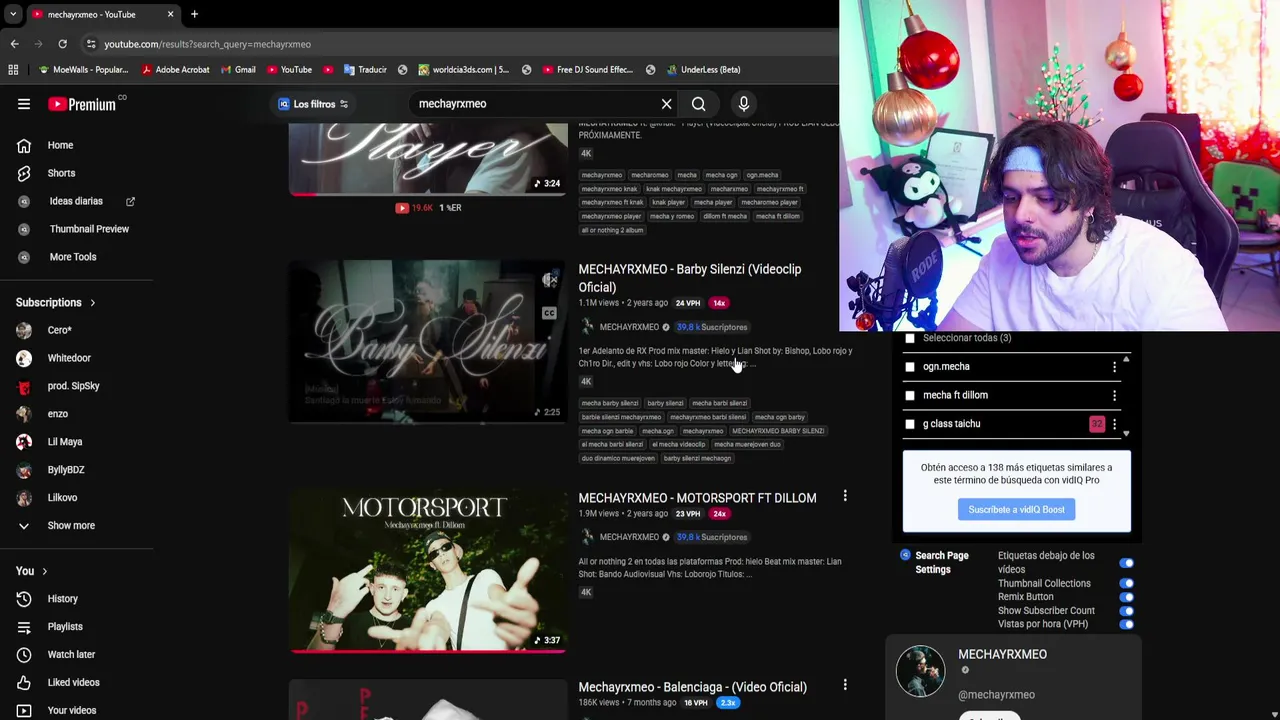The image size is (1280, 720).
Task: Open the Search Page Settings icon
Action: (x=905, y=555)
